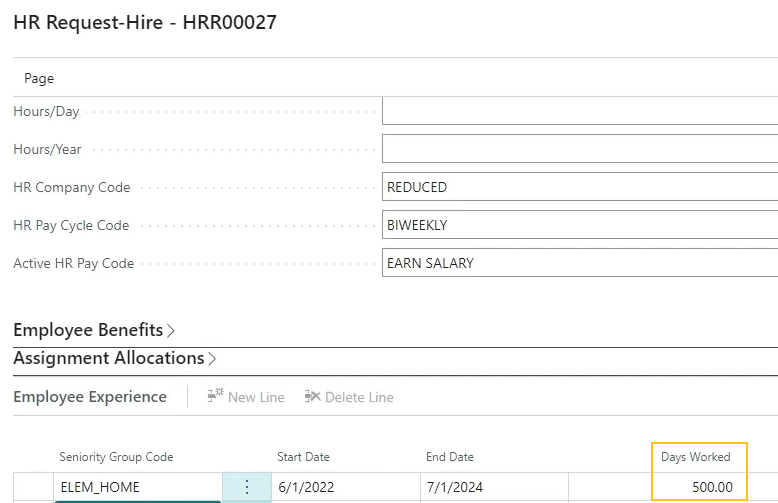Click the Hours/Year input field
Image resolution: width=778 pixels, height=503 pixels.
tap(580, 149)
